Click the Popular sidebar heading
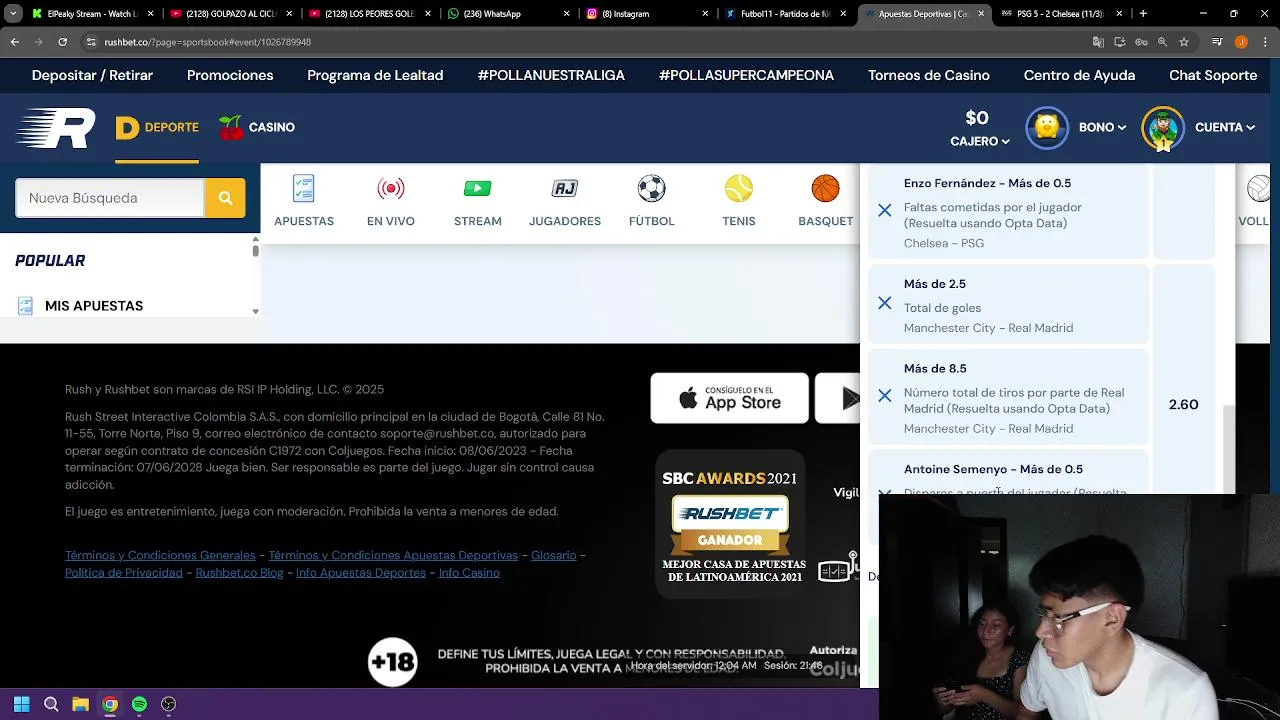The image size is (1280, 720). pyautogui.click(x=50, y=260)
